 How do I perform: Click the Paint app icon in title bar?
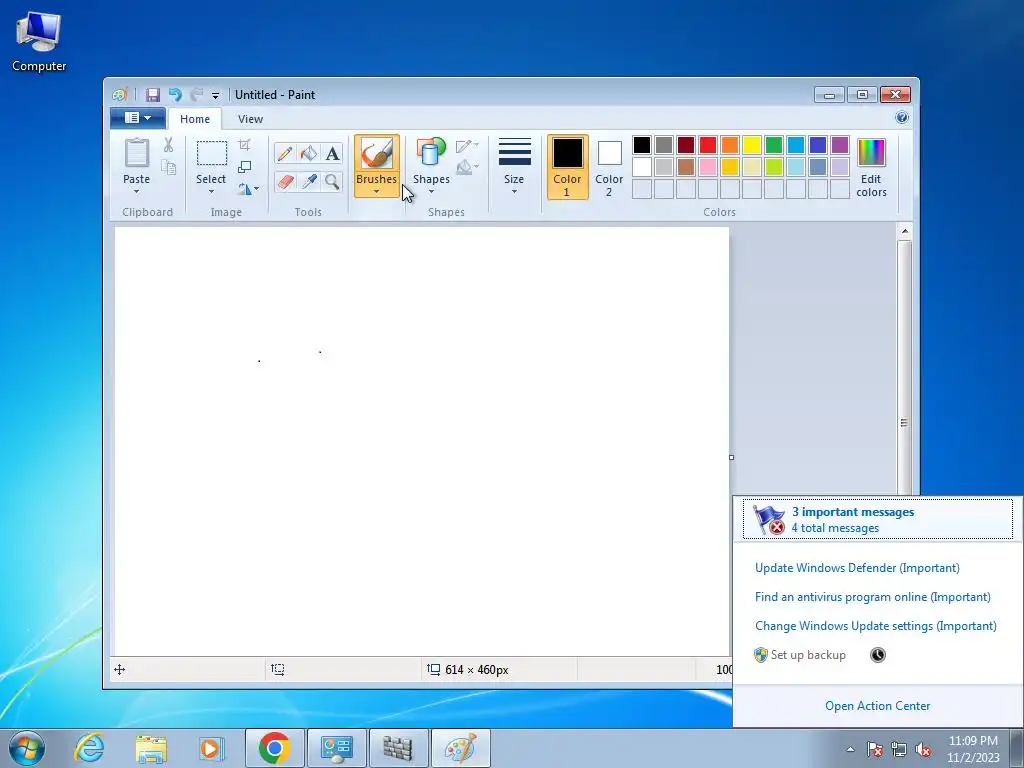(x=119, y=95)
